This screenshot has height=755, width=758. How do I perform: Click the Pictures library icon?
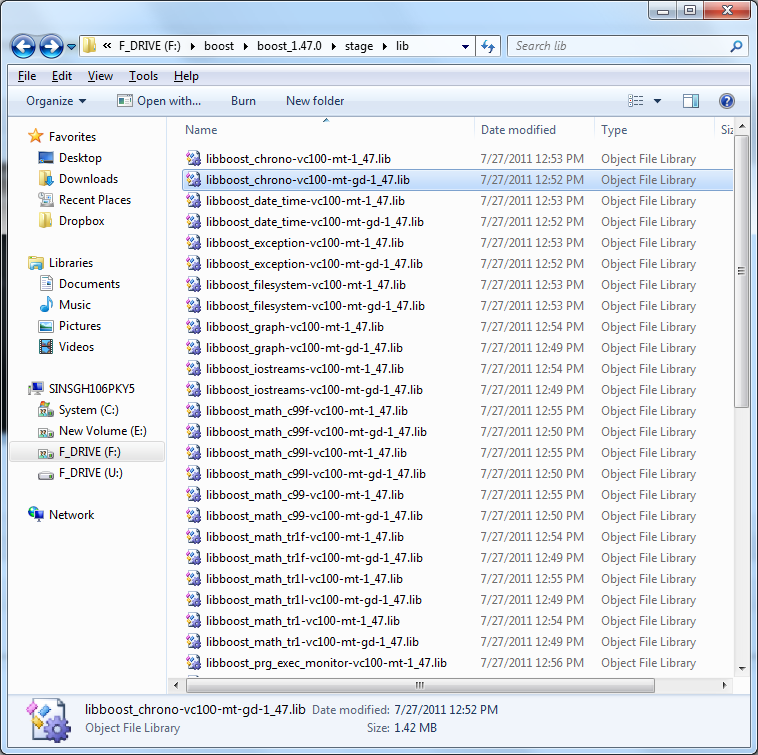tap(46, 326)
